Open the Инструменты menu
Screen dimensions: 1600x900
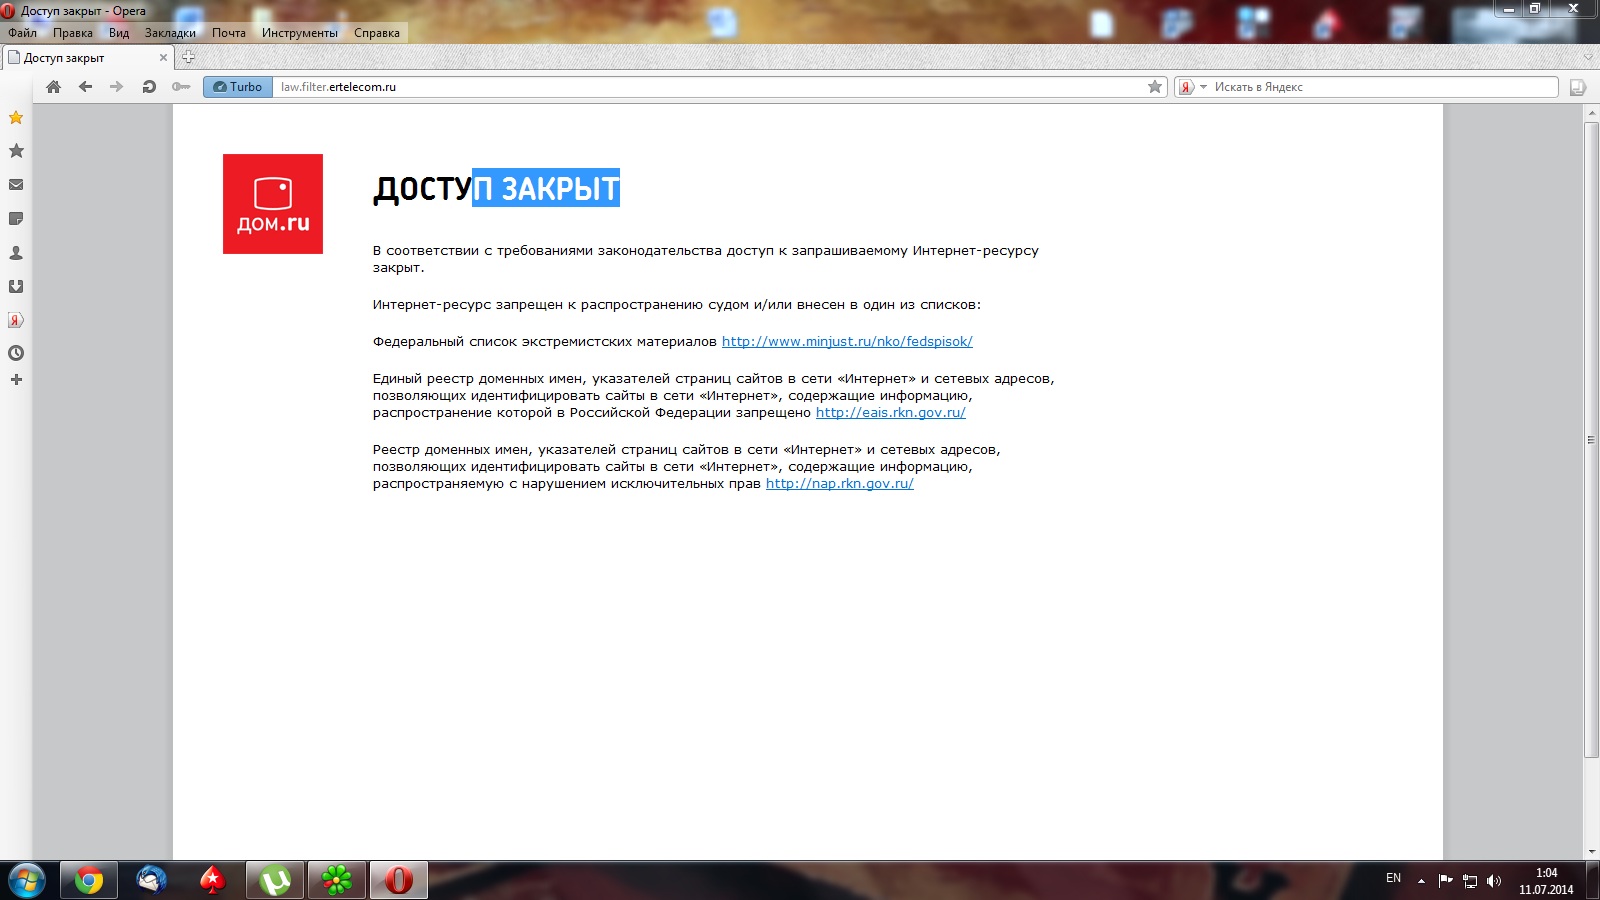point(300,33)
